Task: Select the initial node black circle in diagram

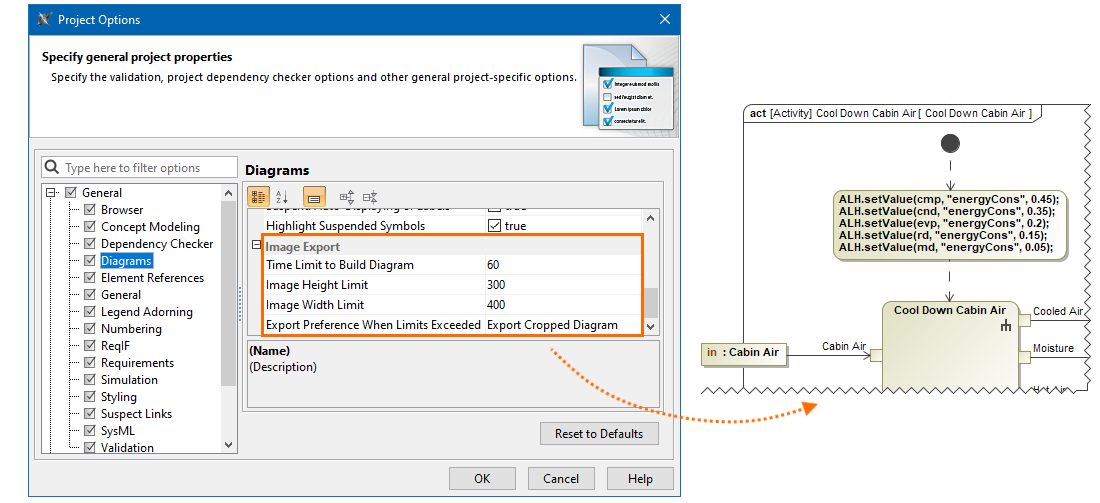Action: coord(949,143)
